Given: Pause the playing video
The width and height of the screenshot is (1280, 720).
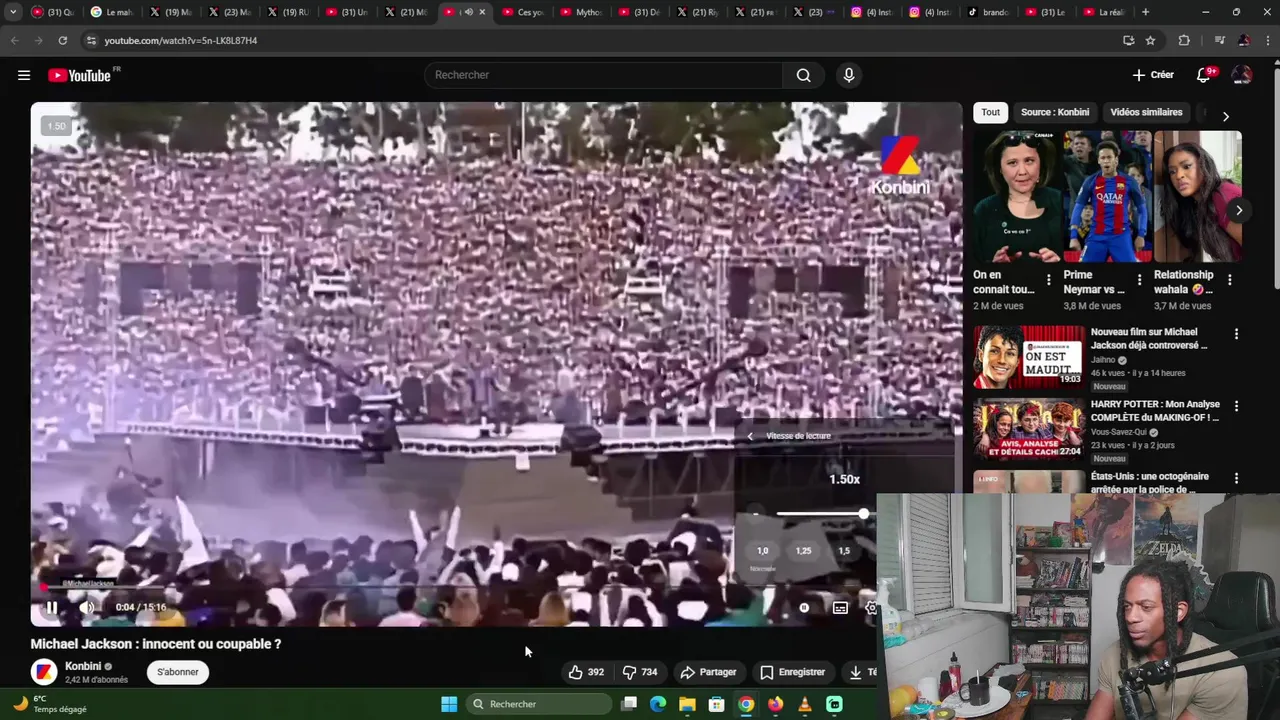Looking at the screenshot, I should coord(51,607).
